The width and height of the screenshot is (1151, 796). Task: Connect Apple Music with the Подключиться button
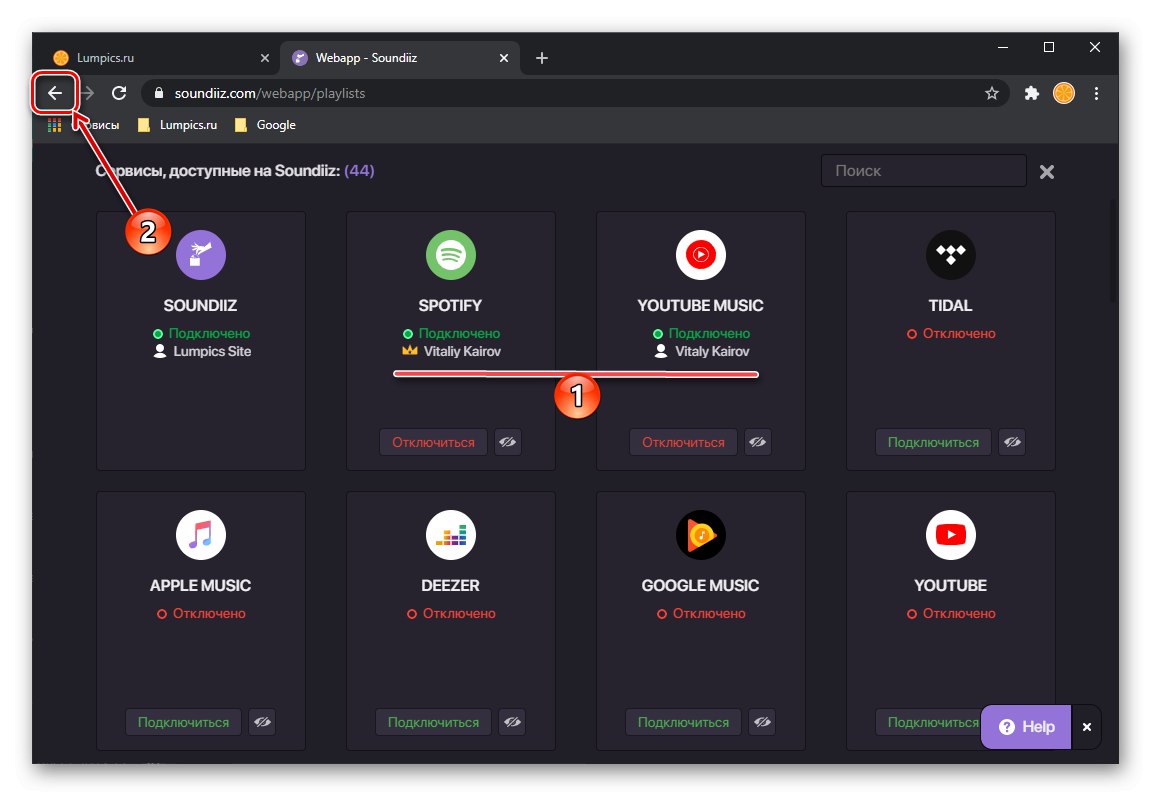184,723
